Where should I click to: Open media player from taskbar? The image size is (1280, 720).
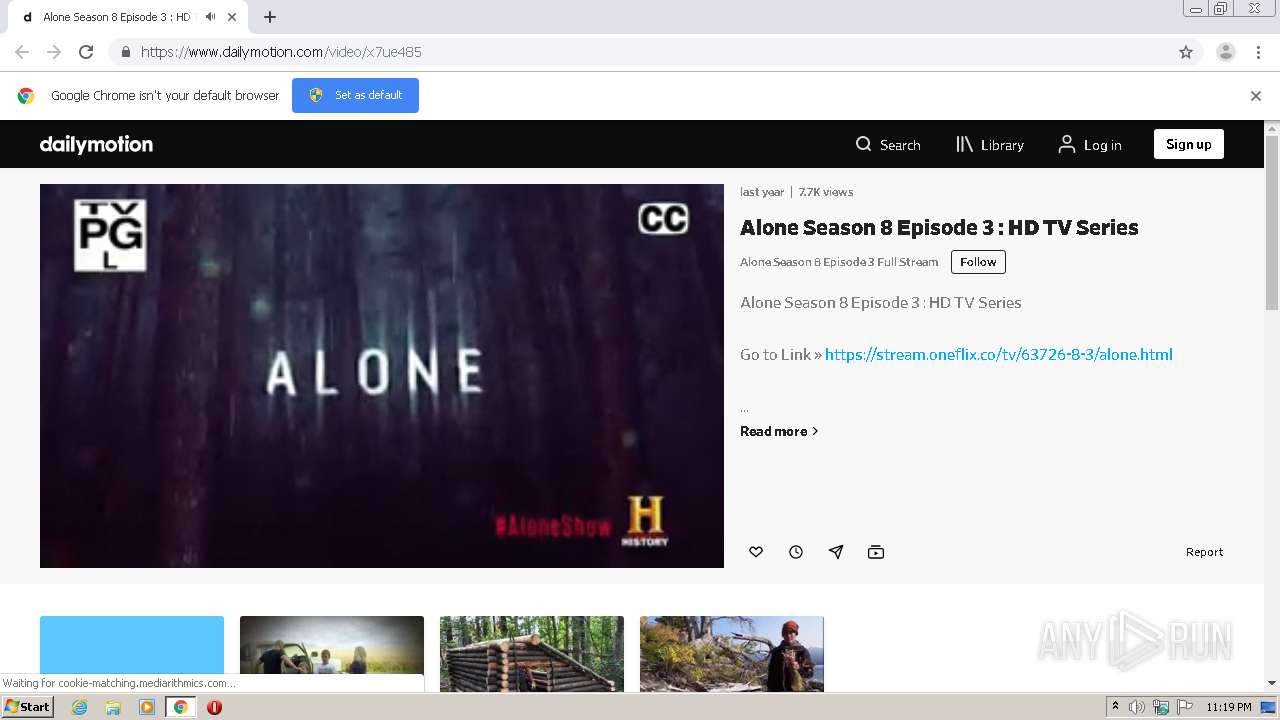[x=147, y=707]
